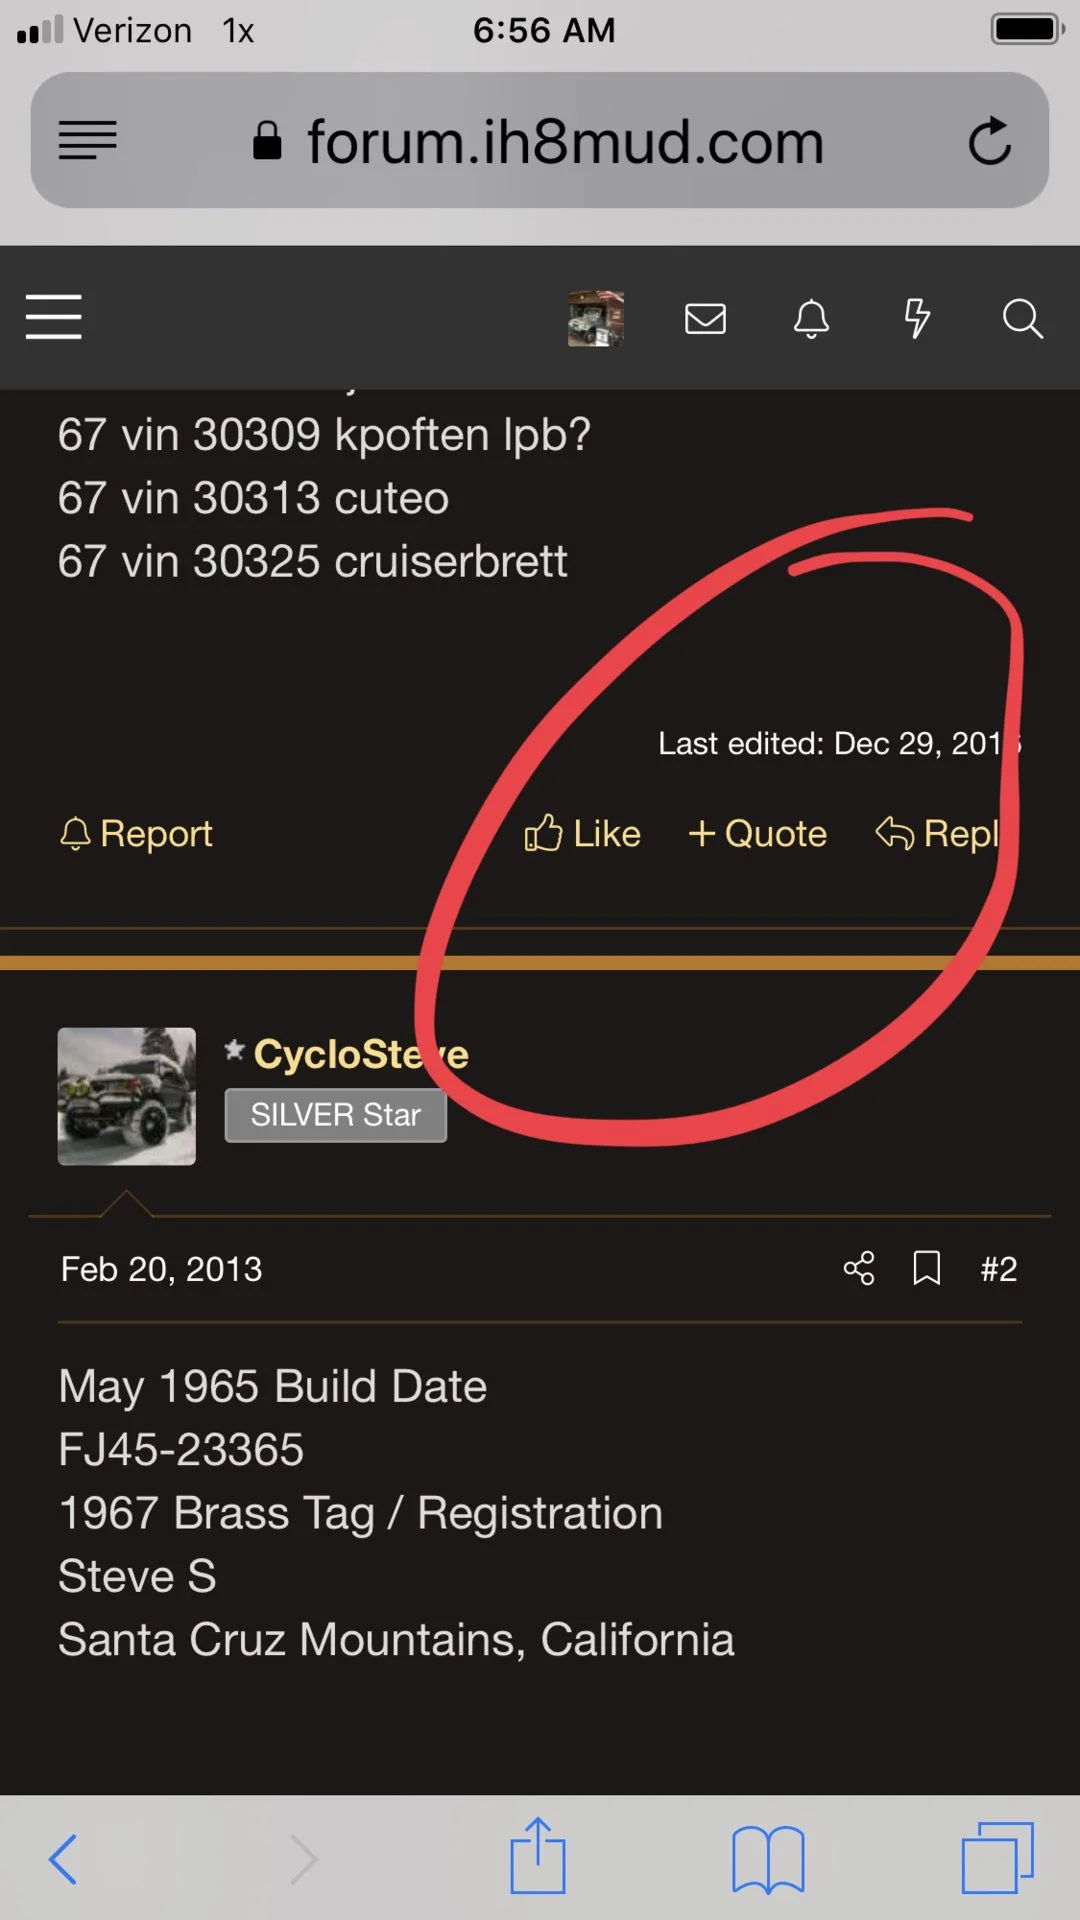Reload the page with refresh icon
The height and width of the screenshot is (1920, 1080).
point(990,141)
